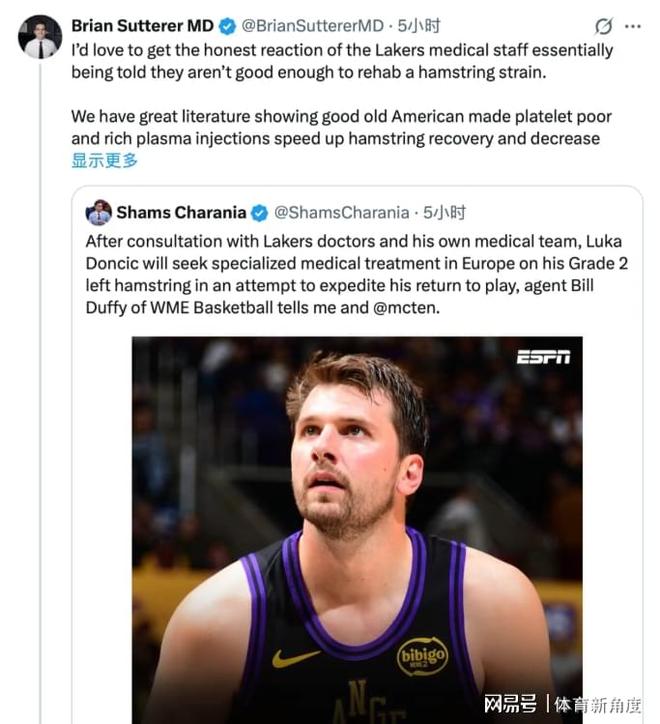The width and height of the screenshot is (660, 724).
Task: Click Brian Sutterer's profile avatar
Action: [x=40, y=37]
